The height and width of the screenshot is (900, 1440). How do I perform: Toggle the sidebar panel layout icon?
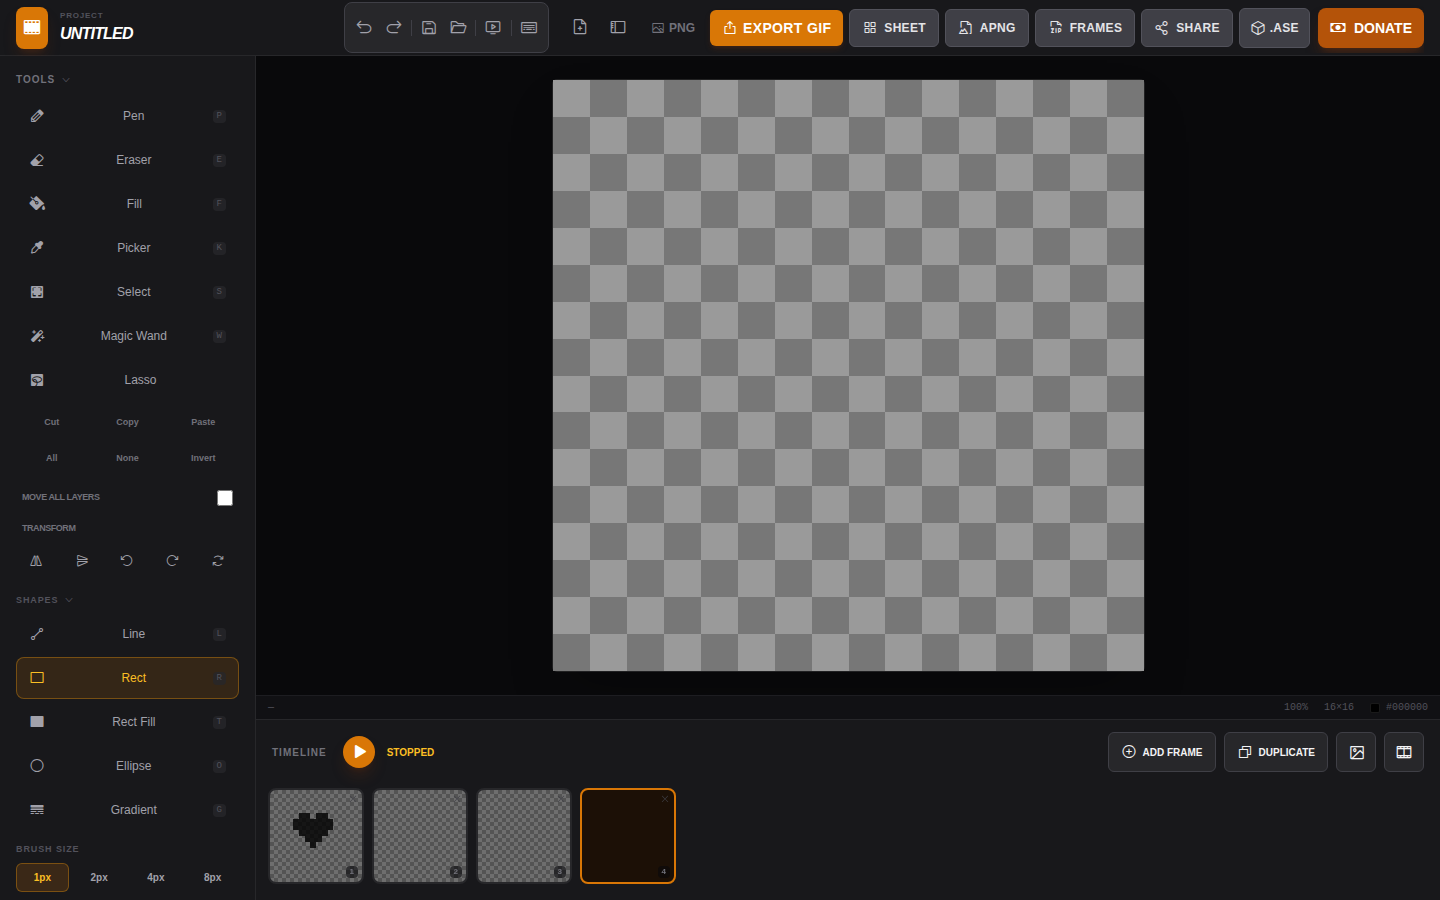pos(618,28)
